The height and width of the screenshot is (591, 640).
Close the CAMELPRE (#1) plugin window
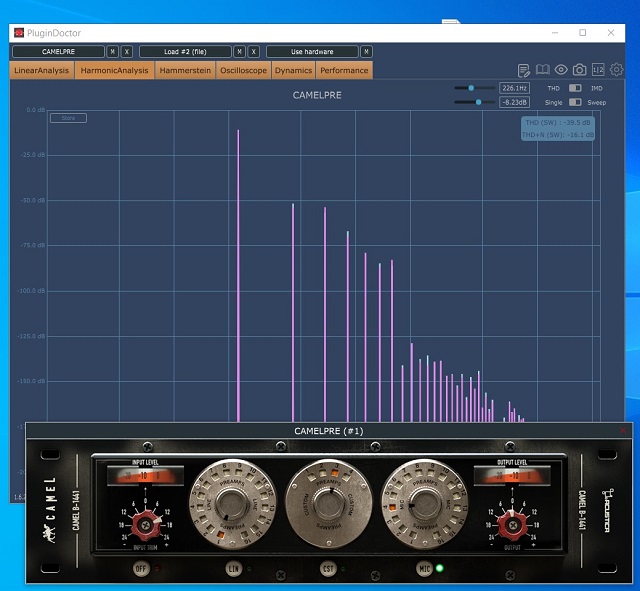tap(623, 431)
